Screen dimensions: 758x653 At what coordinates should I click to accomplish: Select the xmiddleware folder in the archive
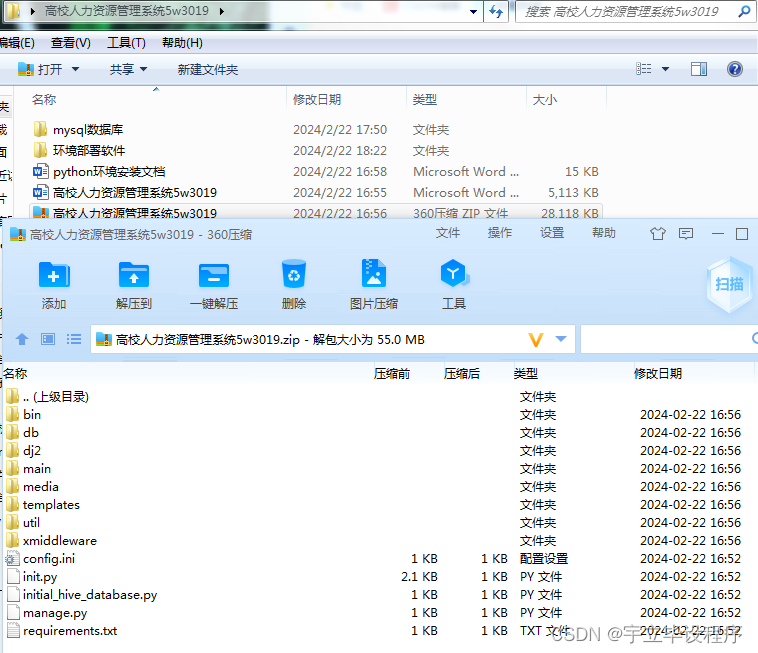(x=52, y=541)
